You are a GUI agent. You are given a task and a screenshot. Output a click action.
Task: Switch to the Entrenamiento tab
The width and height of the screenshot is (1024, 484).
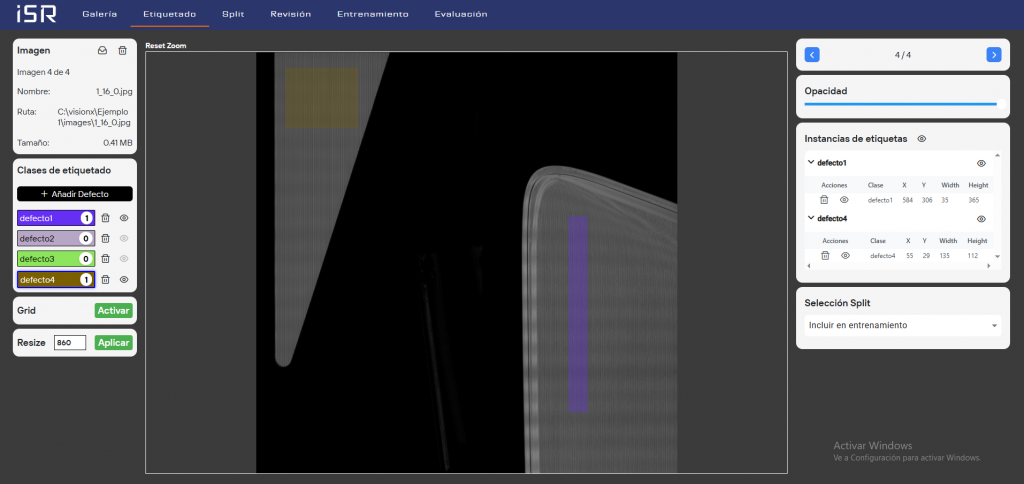point(372,15)
